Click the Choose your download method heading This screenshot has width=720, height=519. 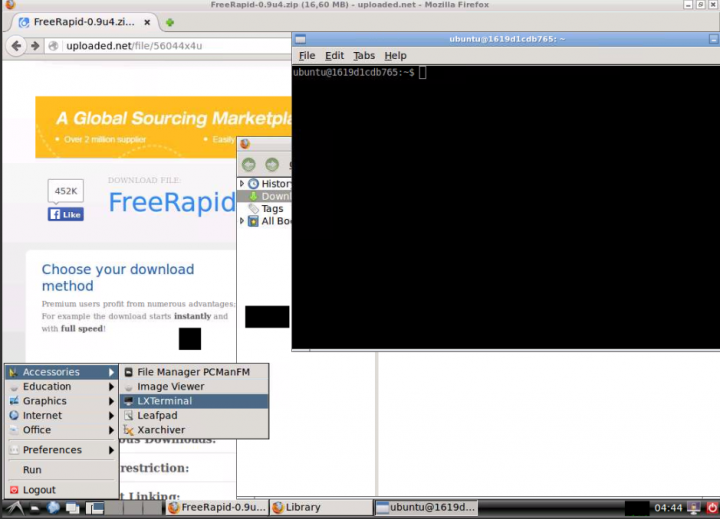tap(118, 277)
